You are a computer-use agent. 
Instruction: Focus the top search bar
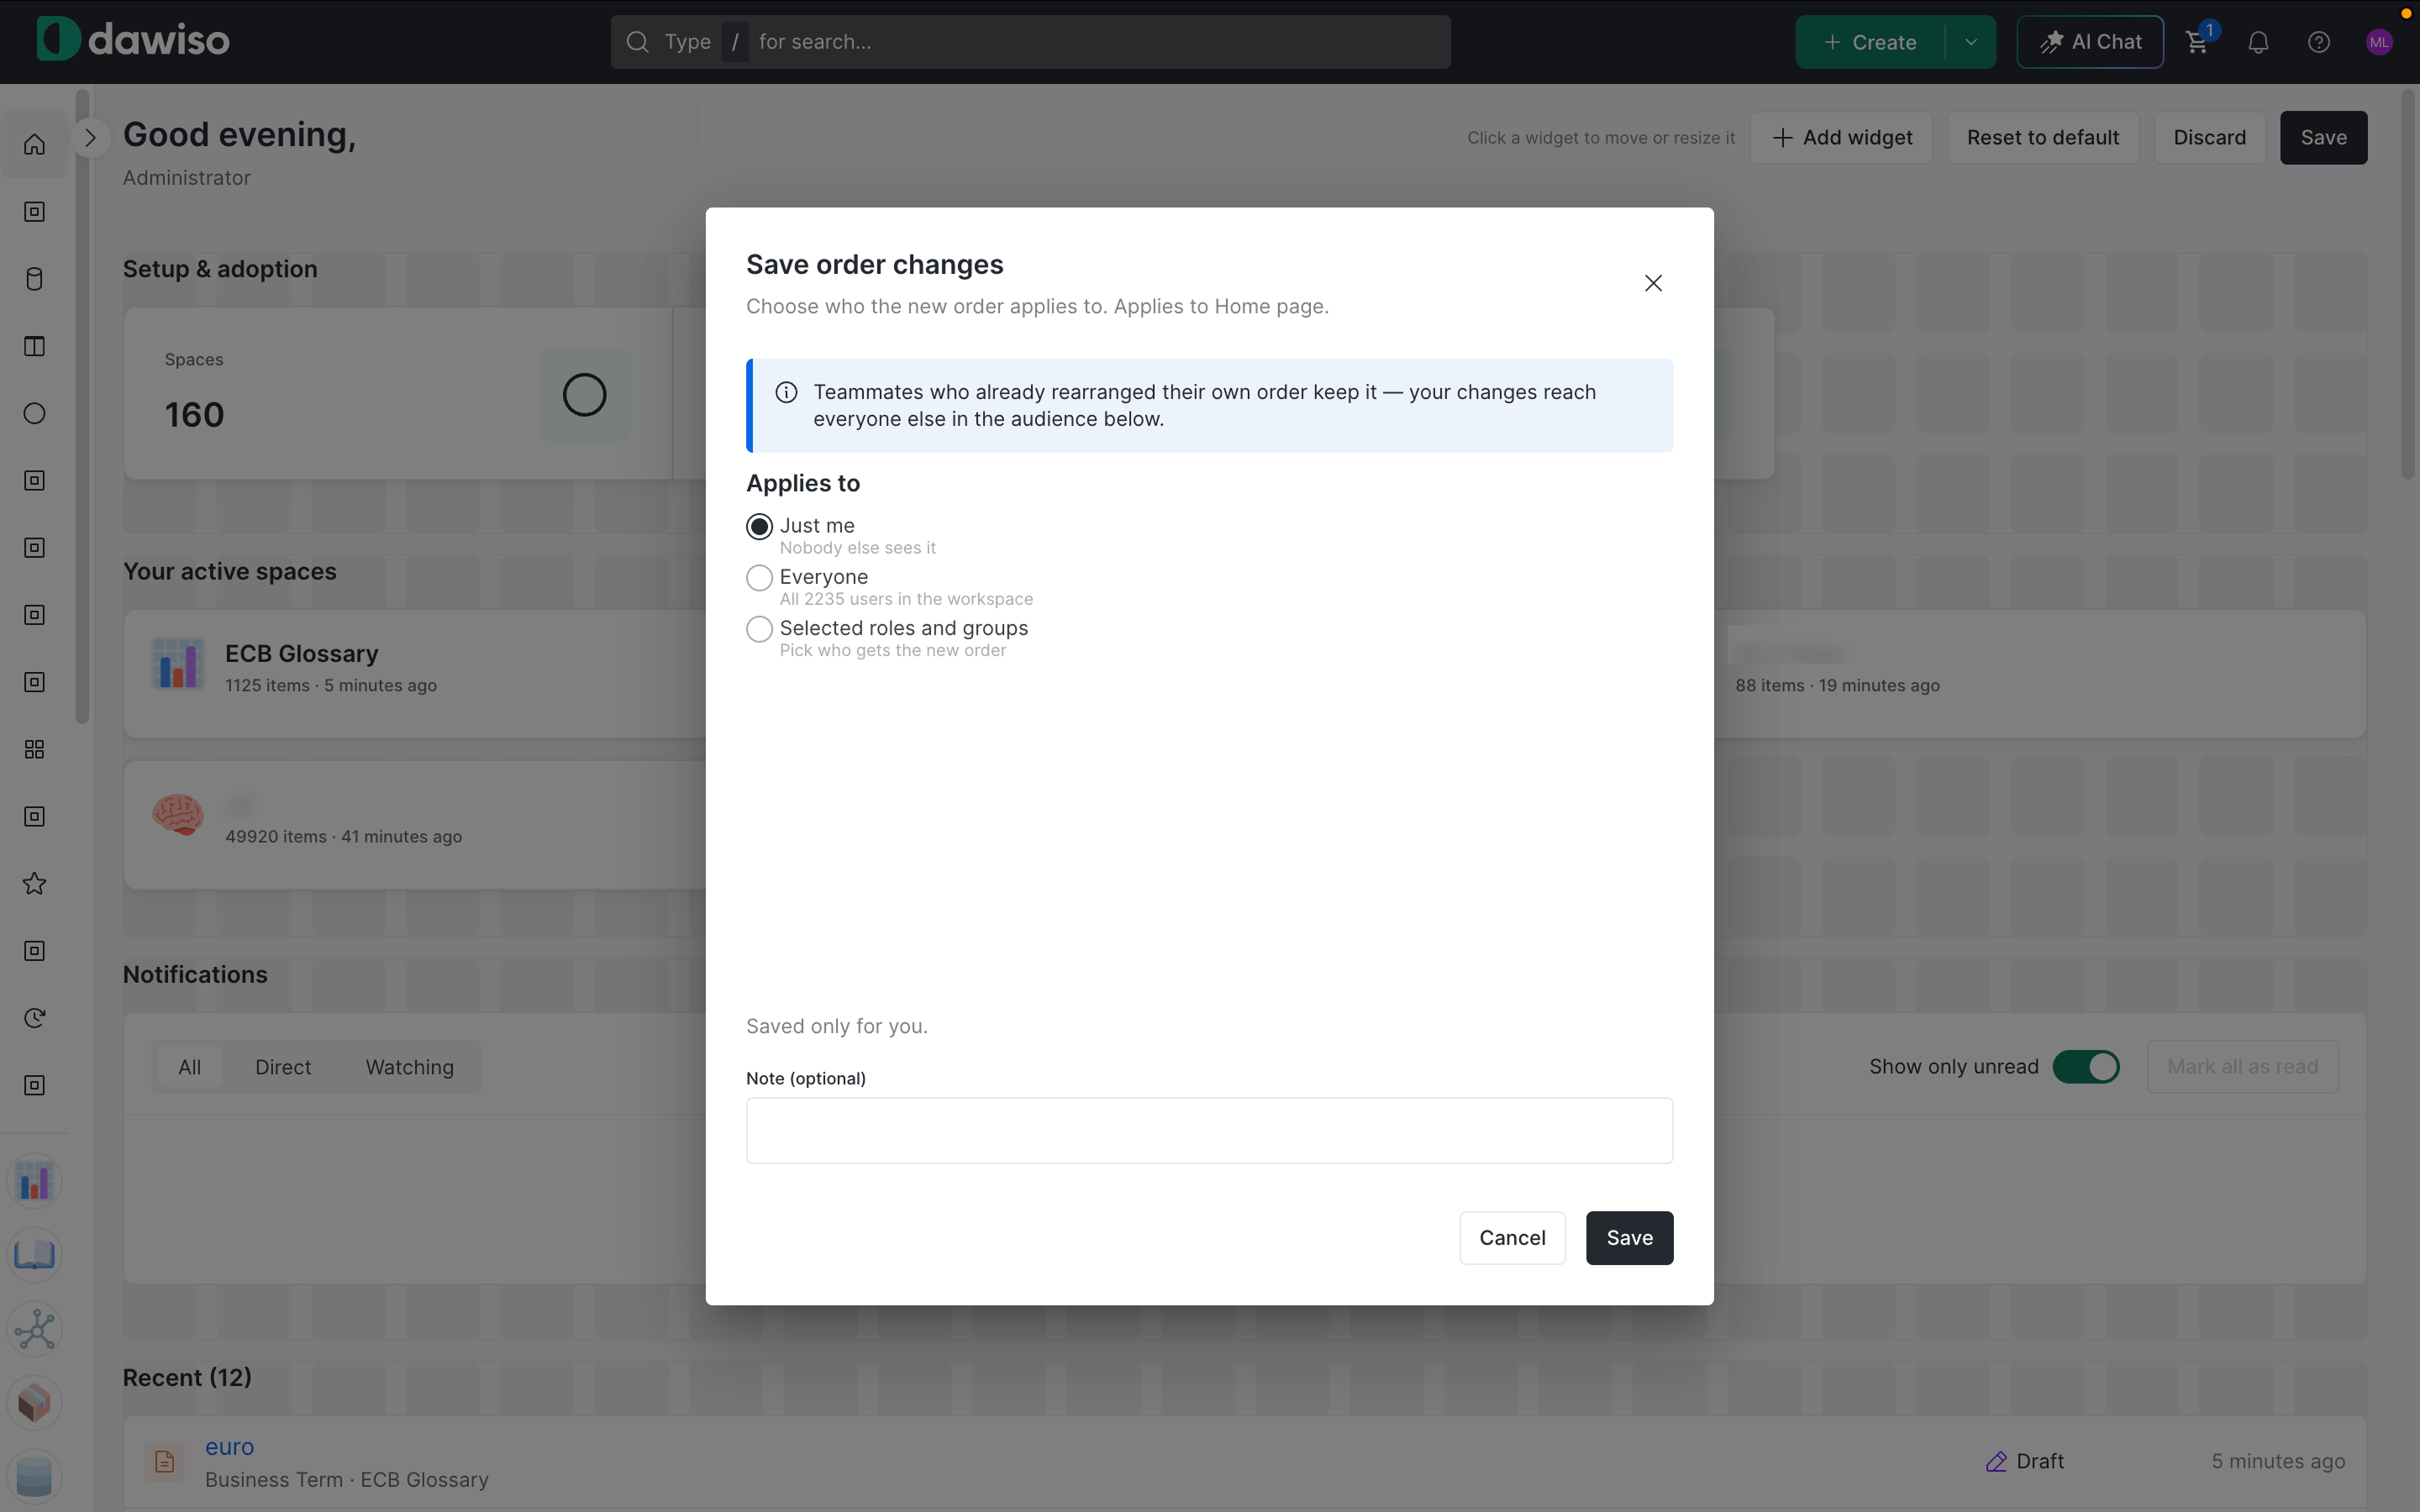point(1030,42)
